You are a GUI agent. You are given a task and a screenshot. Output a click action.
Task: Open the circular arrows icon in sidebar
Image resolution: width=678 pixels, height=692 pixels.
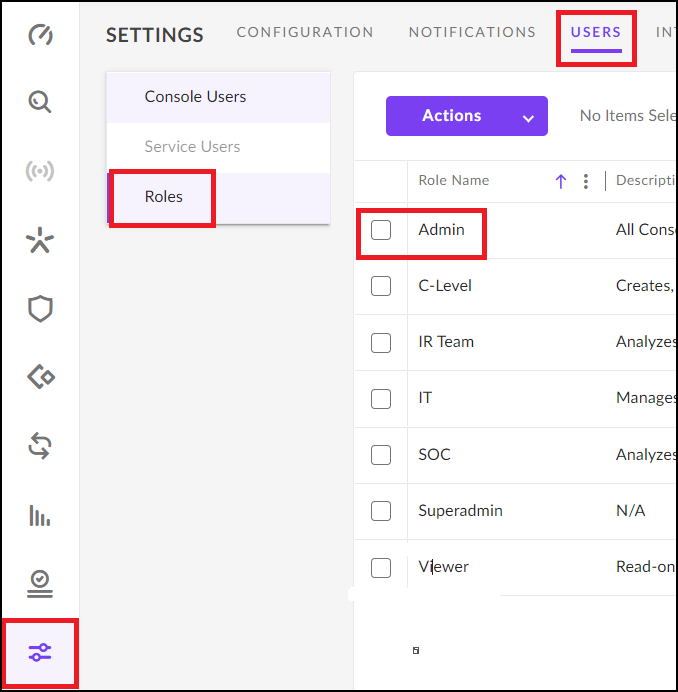coord(40,446)
